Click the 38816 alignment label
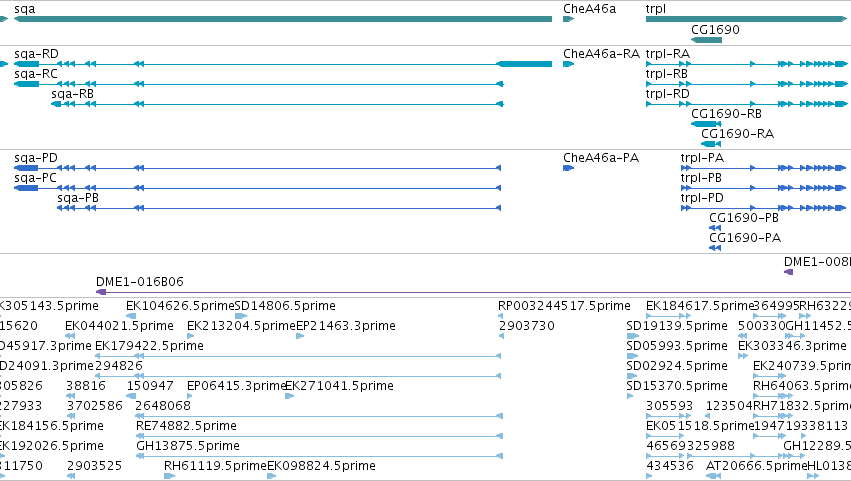Screen dimensions: 851x481 86,386
